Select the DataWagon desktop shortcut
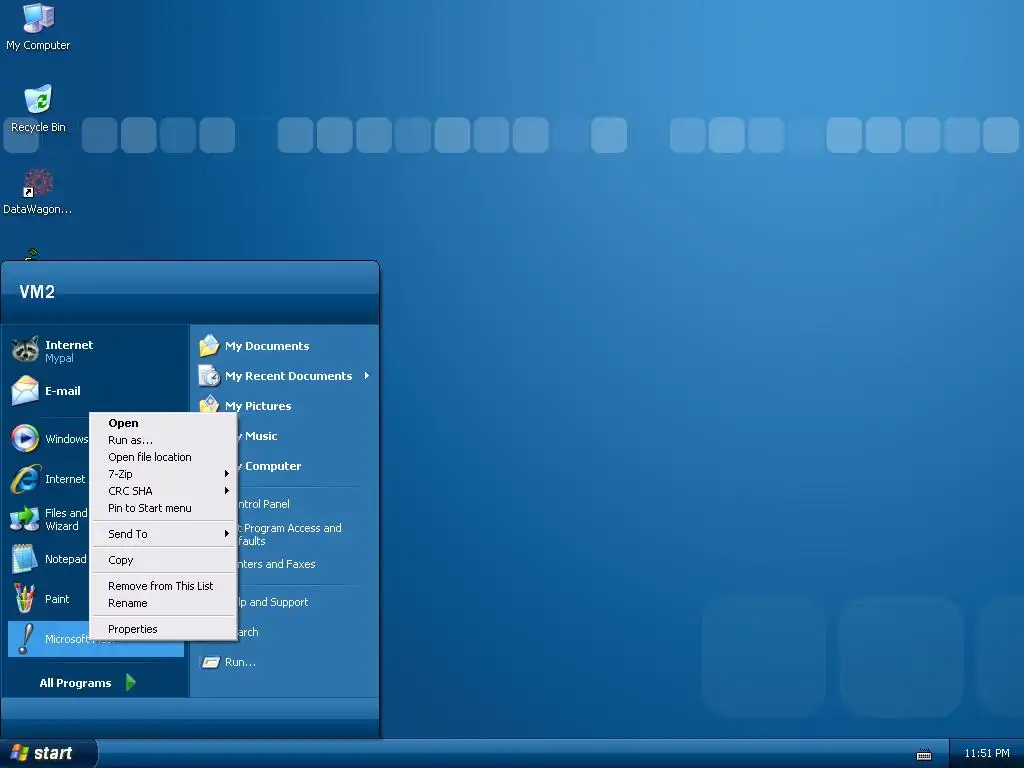Viewport: 1024px width, 768px height. [x=38, y=191]
